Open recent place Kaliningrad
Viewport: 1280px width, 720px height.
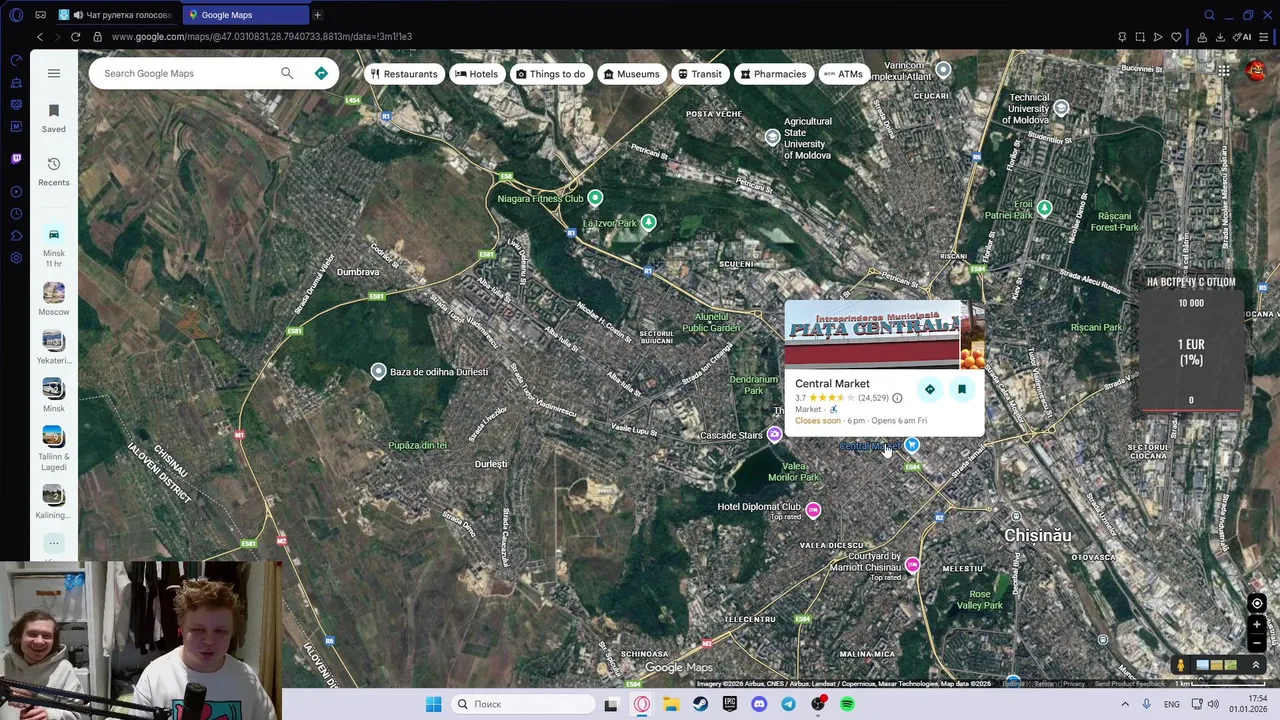point(54,502)
